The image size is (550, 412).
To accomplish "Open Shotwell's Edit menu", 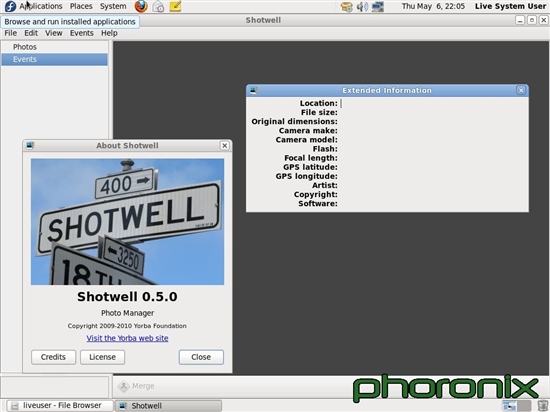I will point(31,33).
